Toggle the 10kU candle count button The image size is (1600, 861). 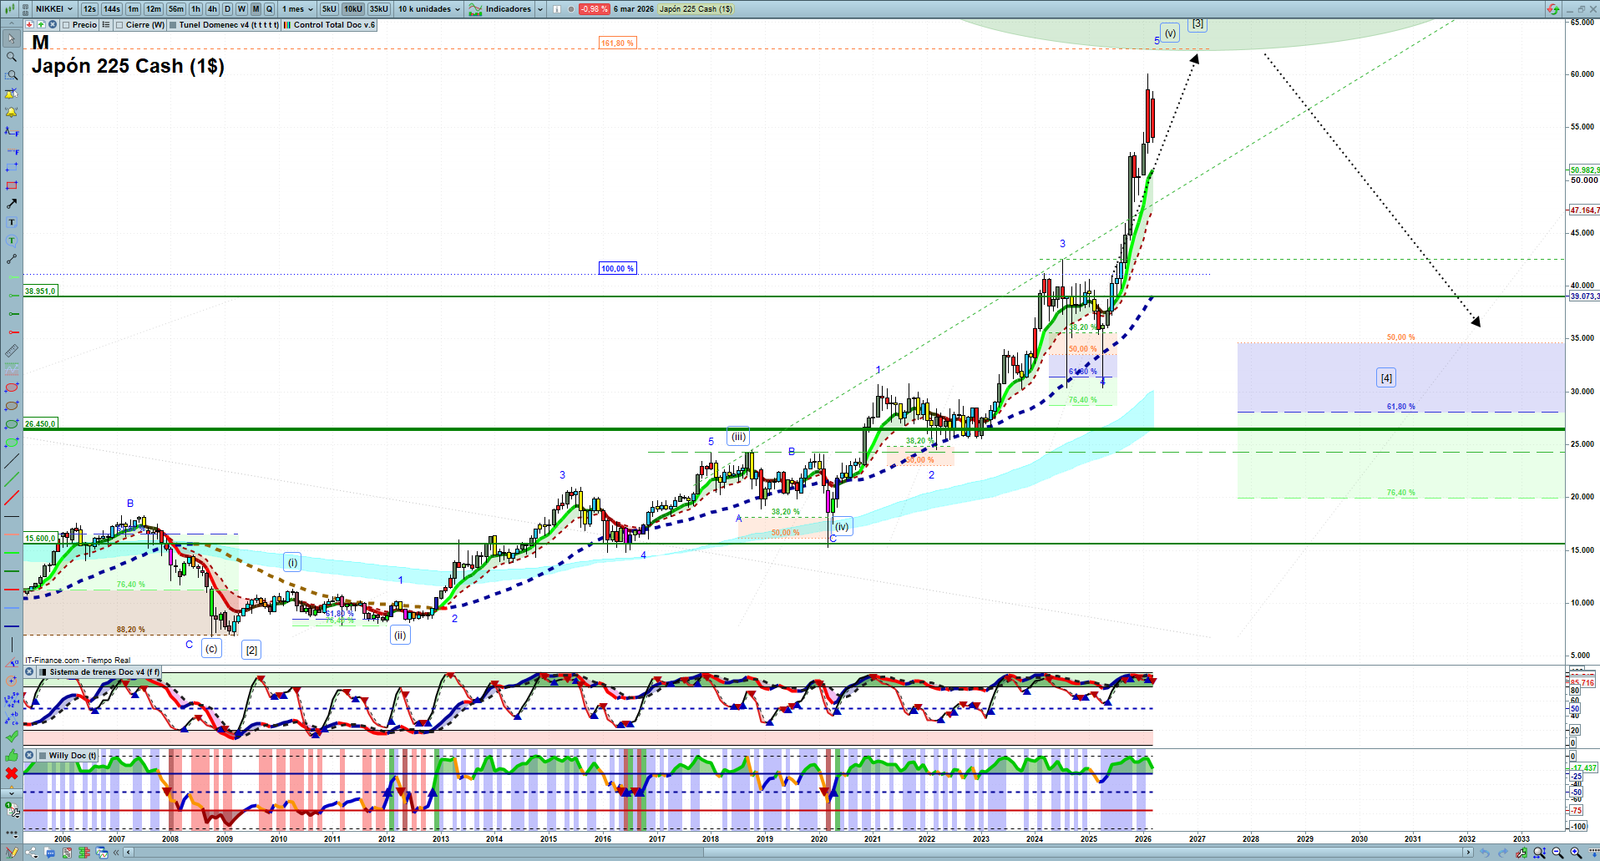(353, 9)
